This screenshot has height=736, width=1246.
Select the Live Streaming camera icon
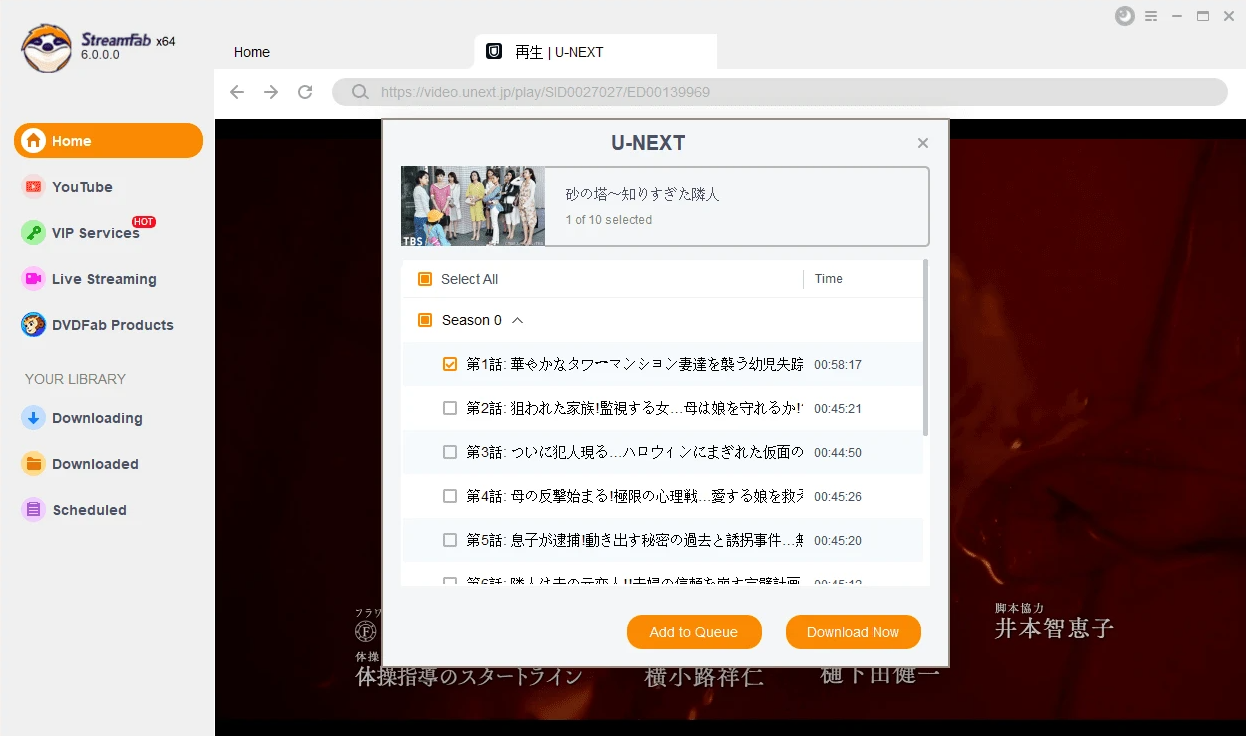click(34, 279)
